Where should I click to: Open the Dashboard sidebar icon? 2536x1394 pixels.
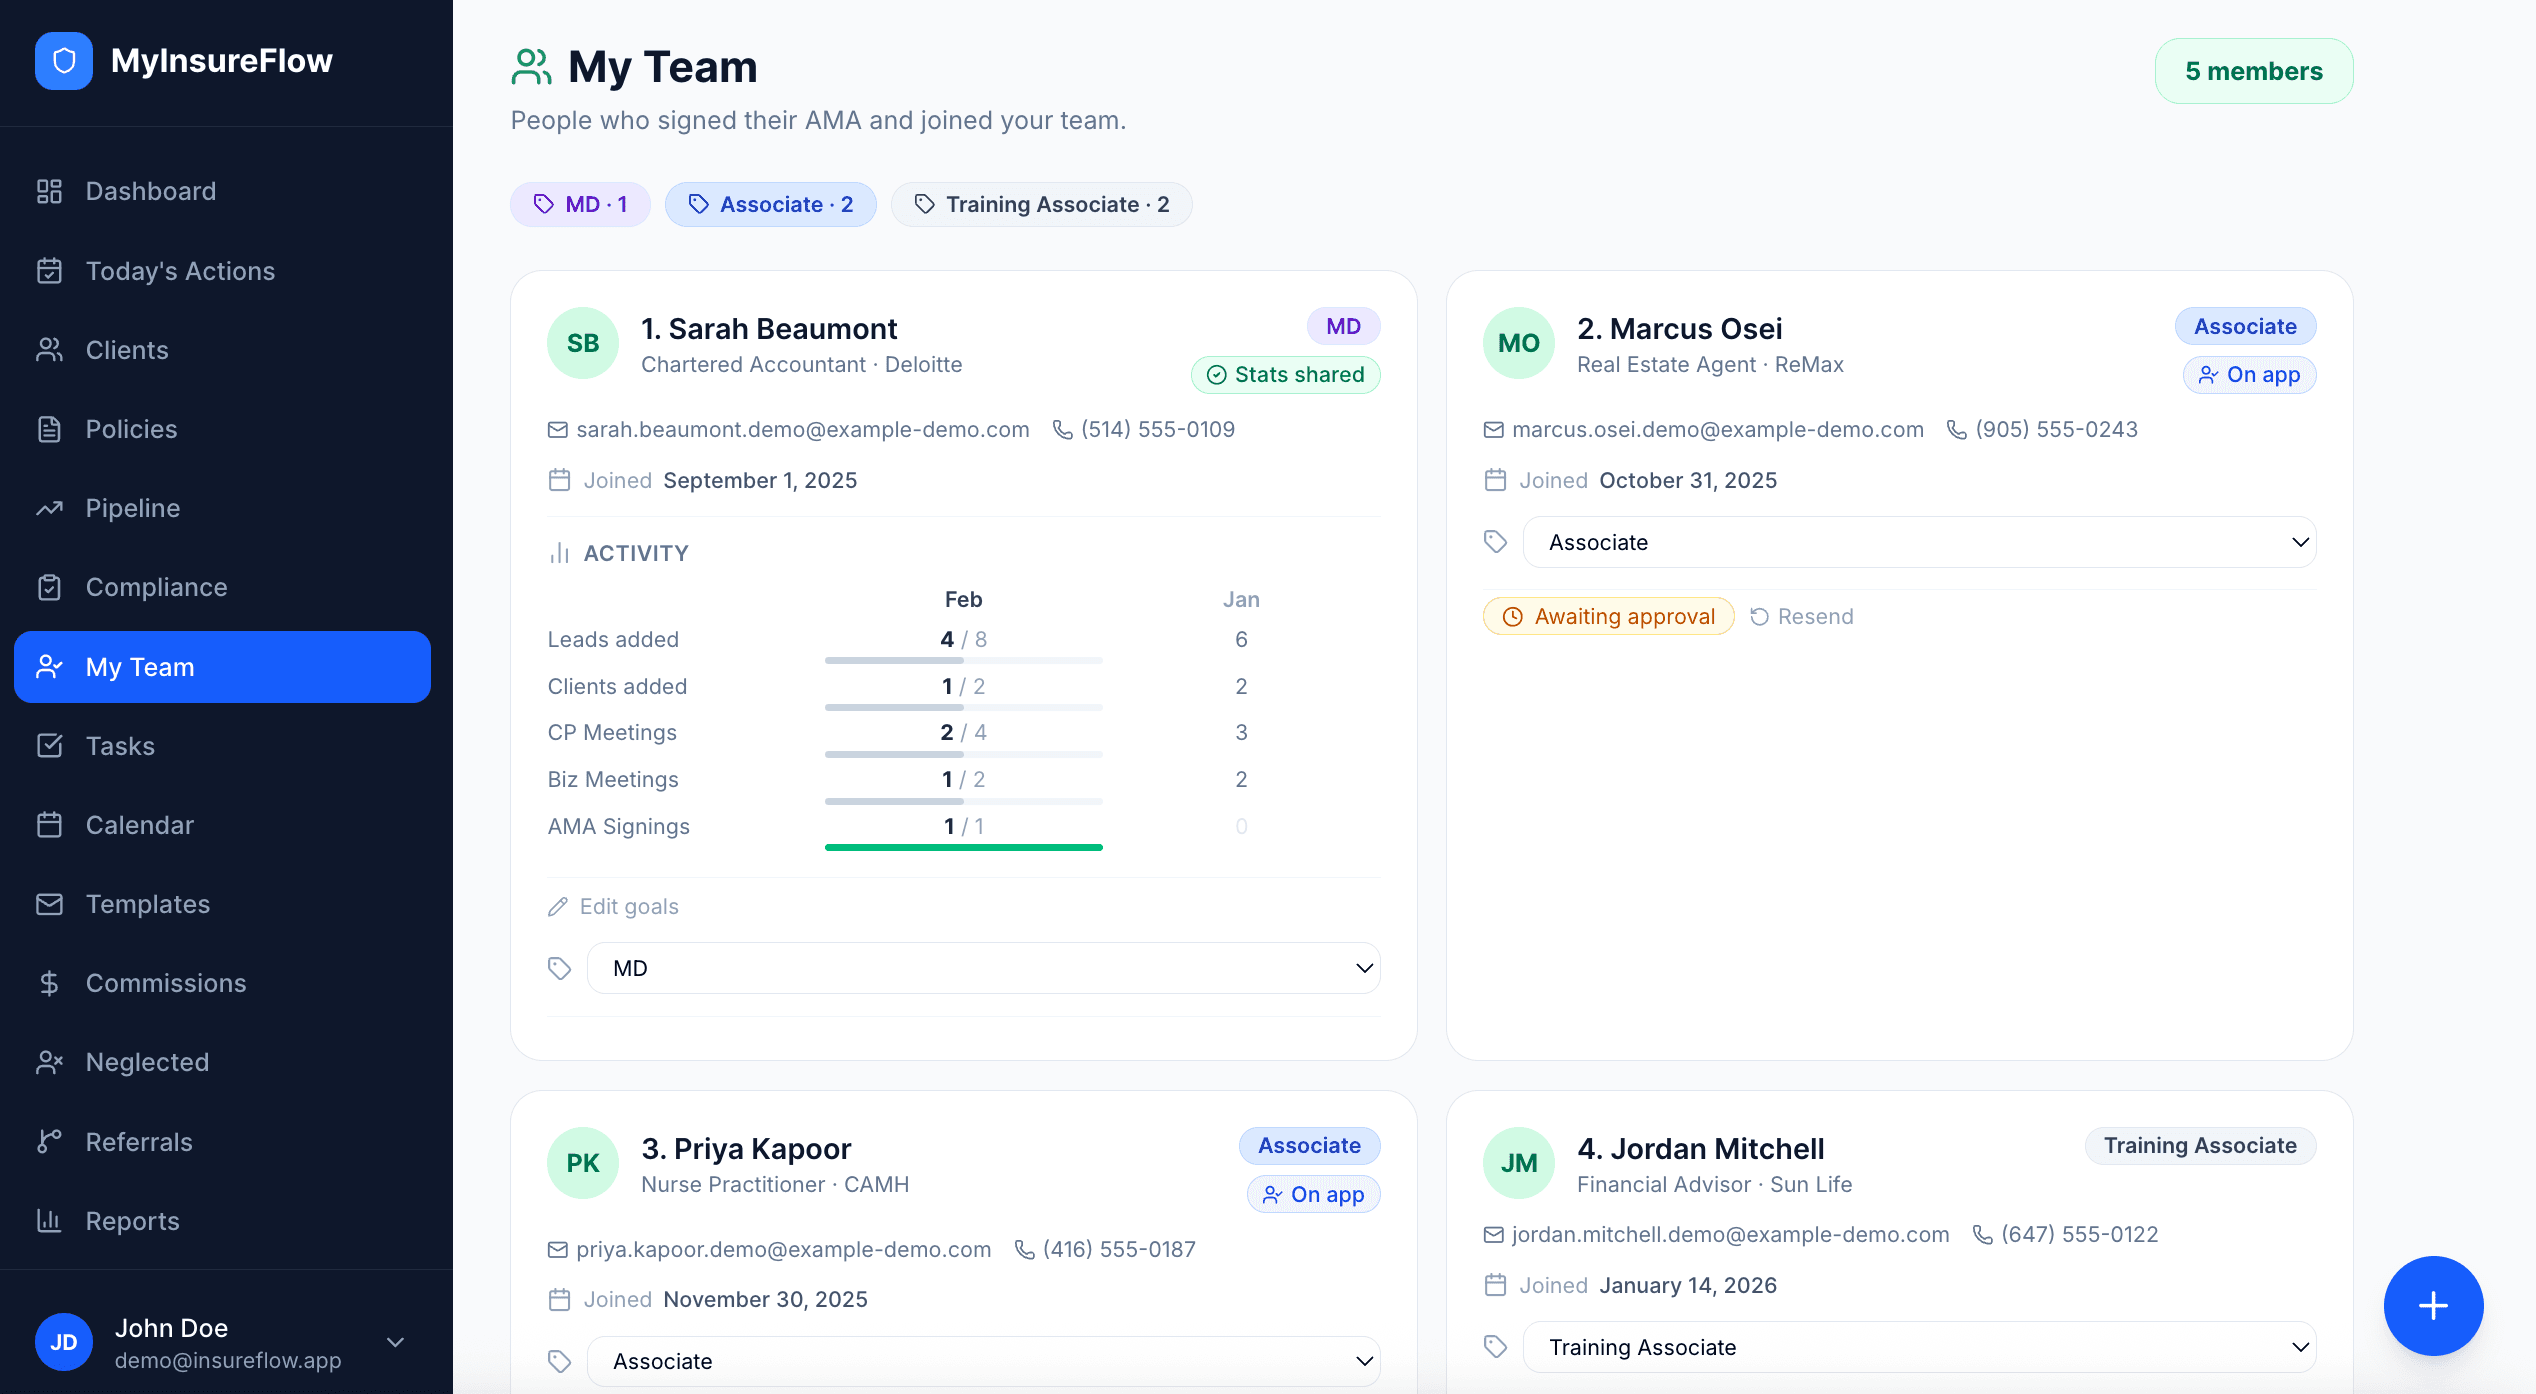pyautogui.click(x=50, y=190)
